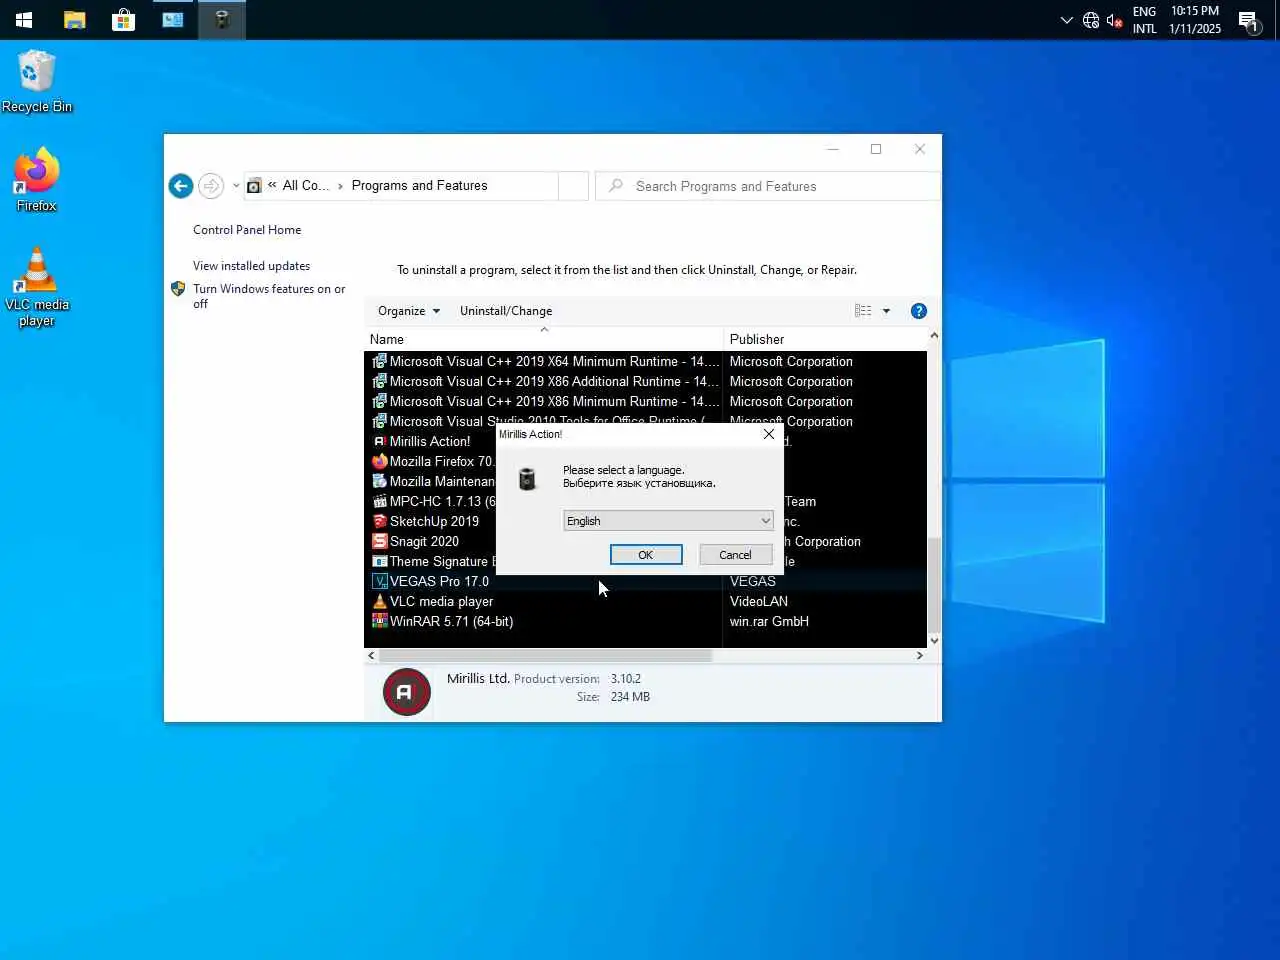Click the horizontal scrollbar right arrow
1280x960 pixels.
click(x=920, y=656)
